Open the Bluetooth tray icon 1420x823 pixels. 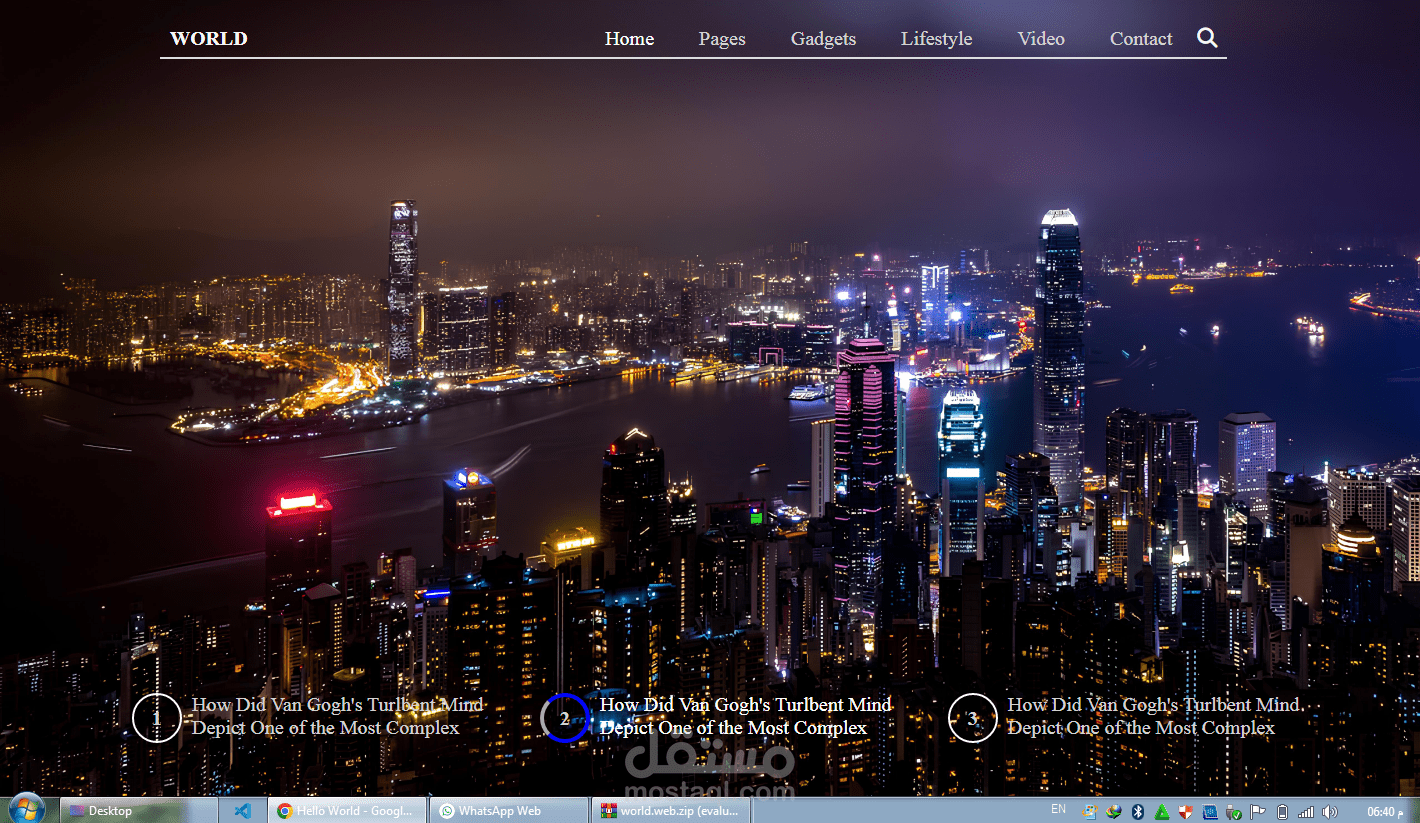[x=1138, y=811]
